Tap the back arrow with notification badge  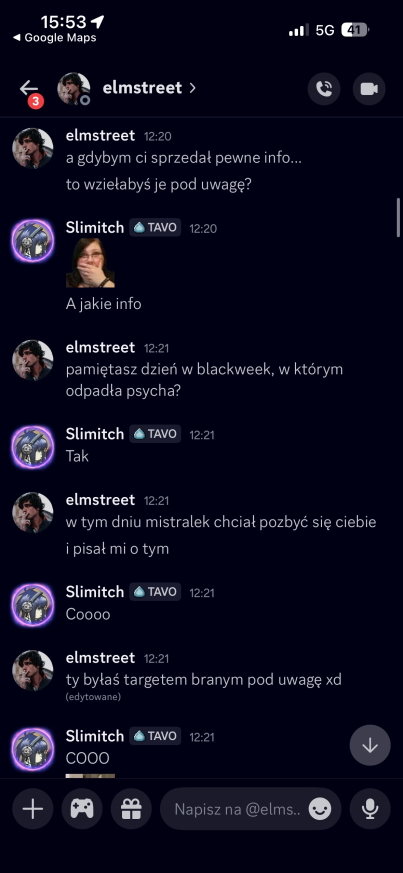[x=30, y=89]
